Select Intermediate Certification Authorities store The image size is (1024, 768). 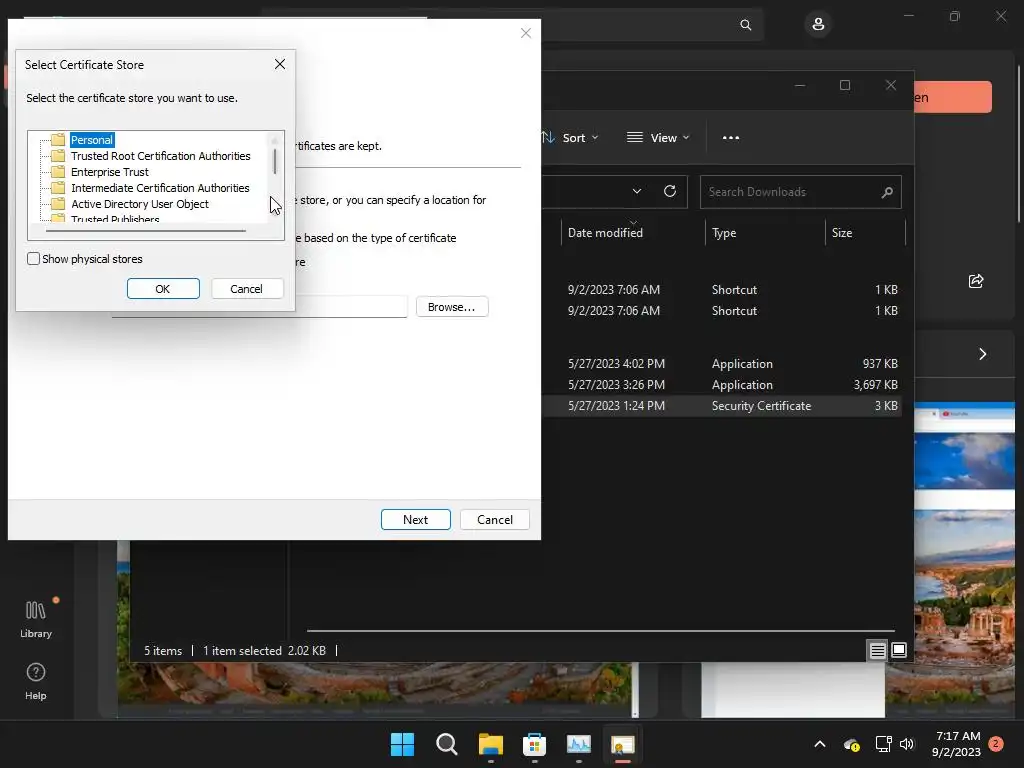[x=160, y=188]
